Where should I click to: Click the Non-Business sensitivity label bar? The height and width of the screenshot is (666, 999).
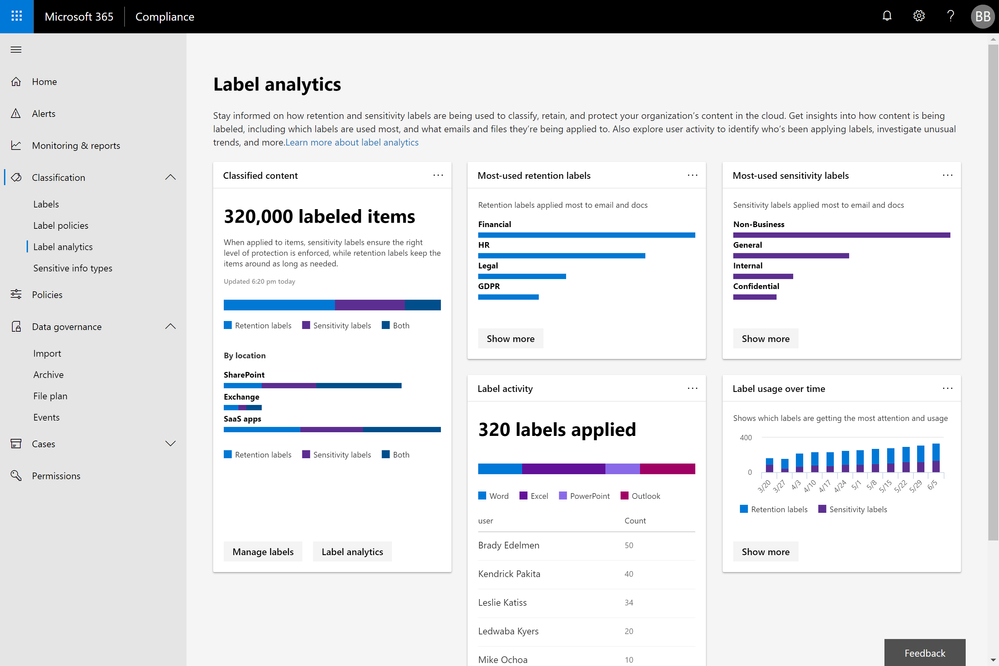click(x=841, y=235)
